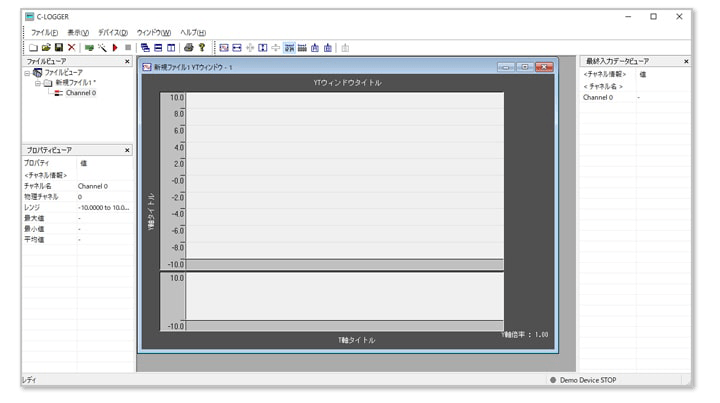Click the printer icon in toolbar
Screen dimensions: 720x403
188,47
